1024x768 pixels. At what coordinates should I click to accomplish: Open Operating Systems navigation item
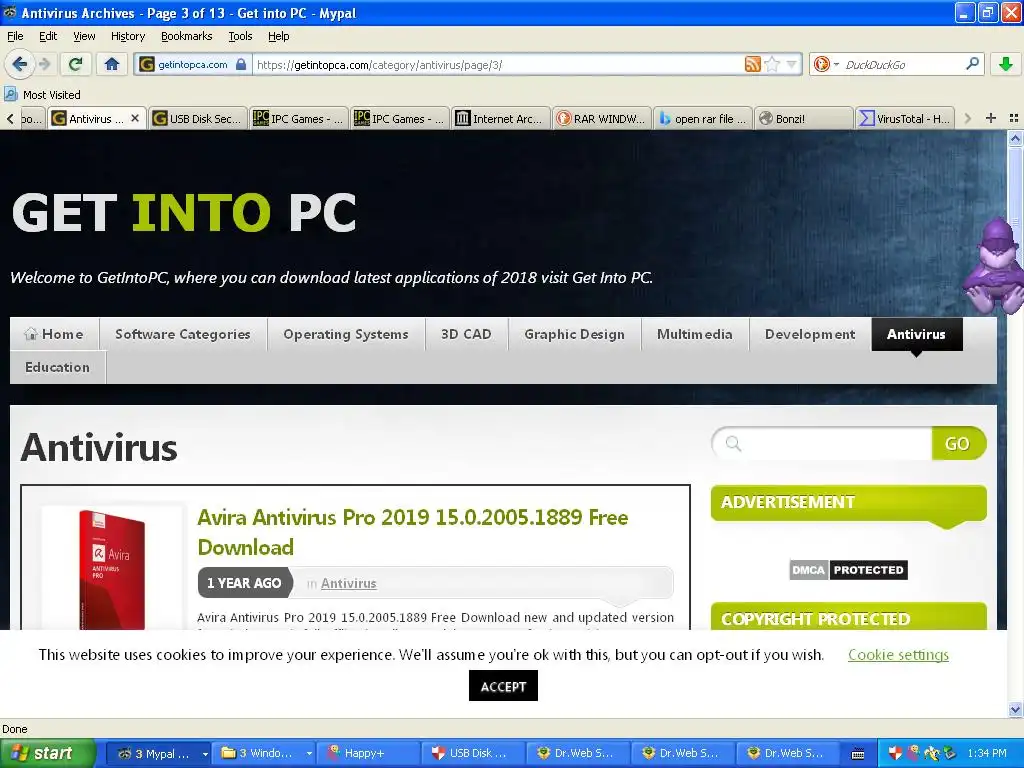pyautogui.click(x=345, y=334)
